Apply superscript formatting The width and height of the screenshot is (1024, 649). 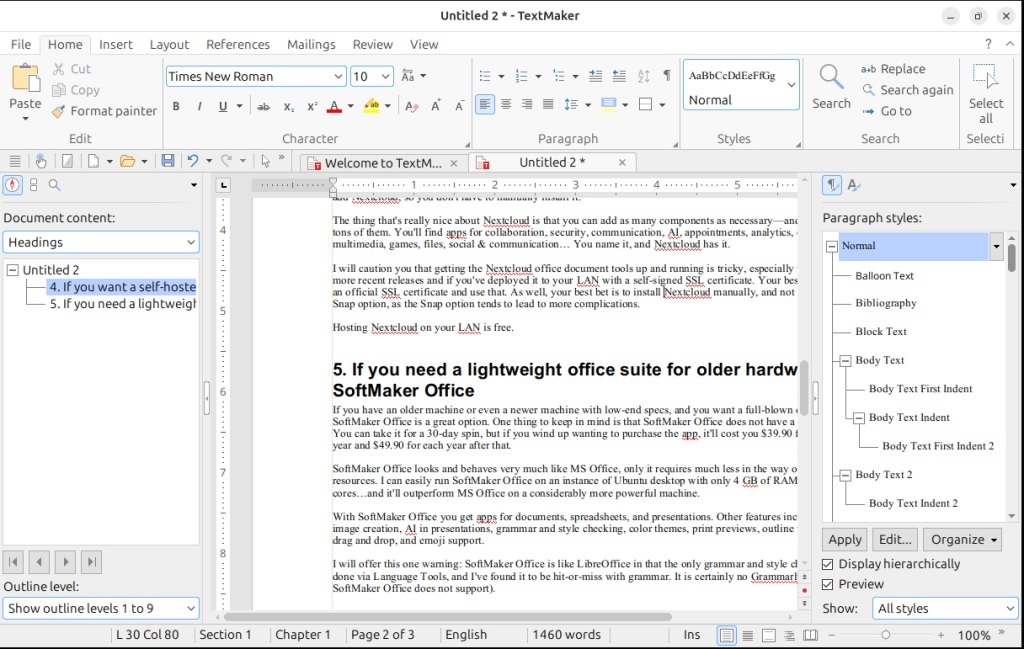[312, 106]
